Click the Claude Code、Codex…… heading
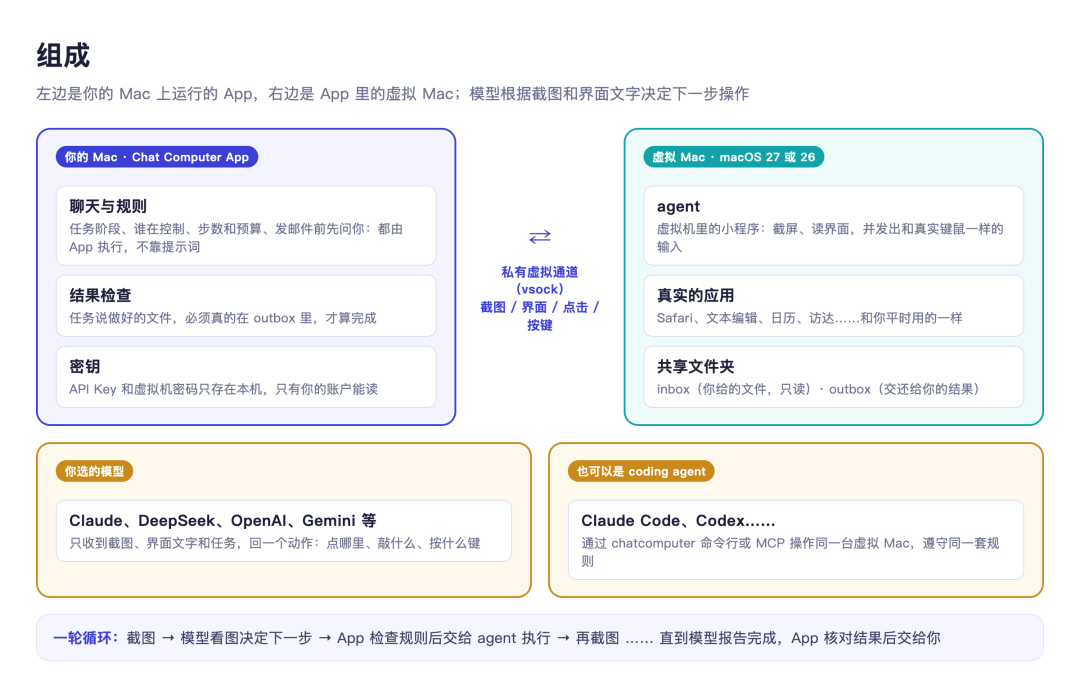 click(x=678, y=521)
